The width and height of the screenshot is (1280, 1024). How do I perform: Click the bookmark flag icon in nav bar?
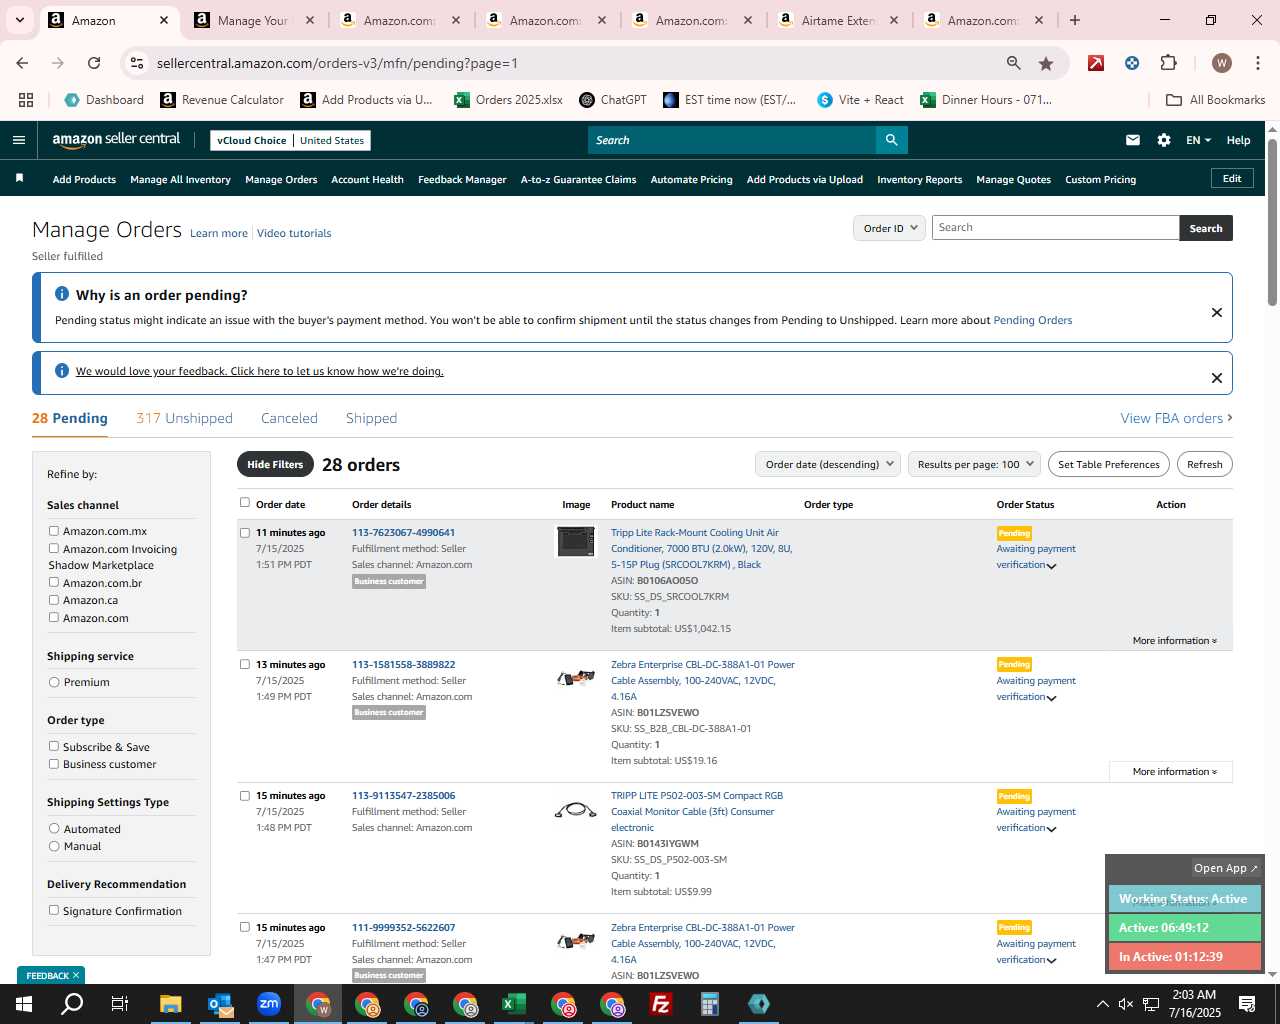click(19, 178)
